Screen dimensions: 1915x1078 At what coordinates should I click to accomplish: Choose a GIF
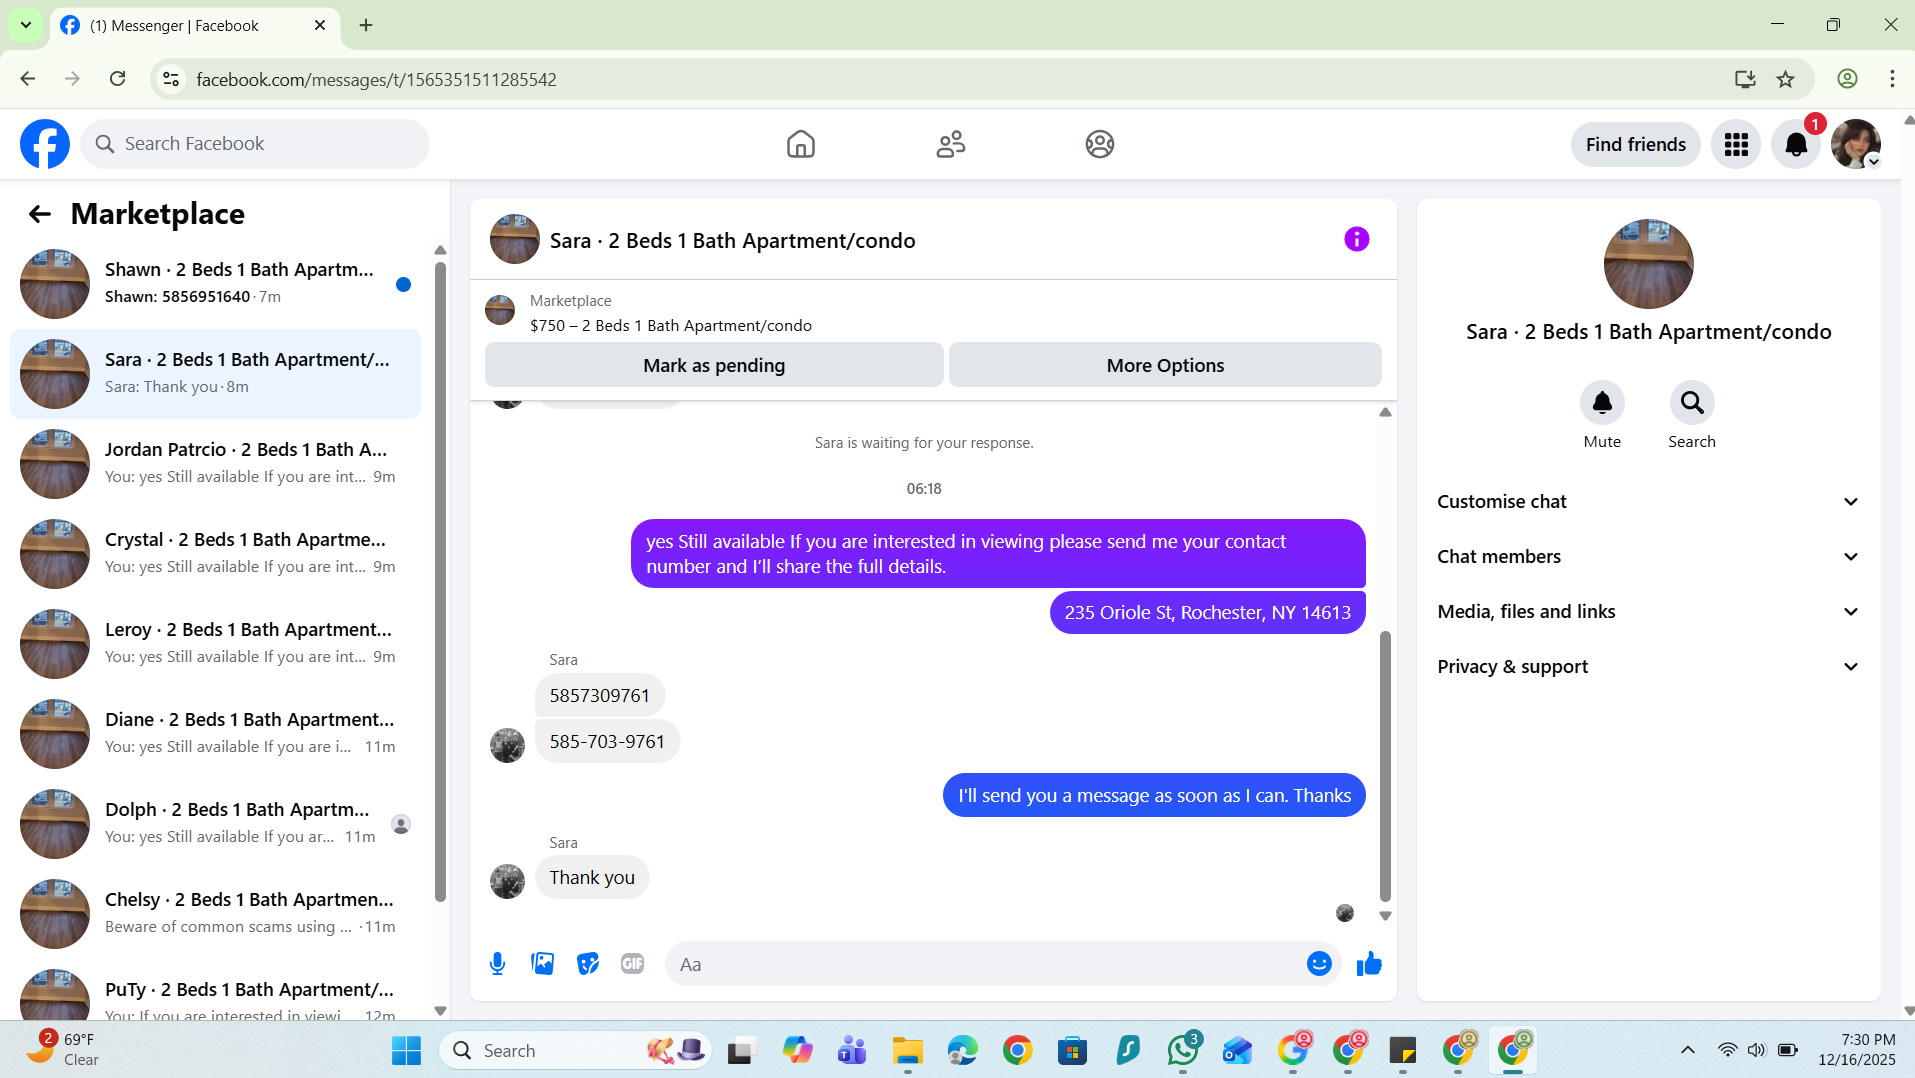(632, 964)
